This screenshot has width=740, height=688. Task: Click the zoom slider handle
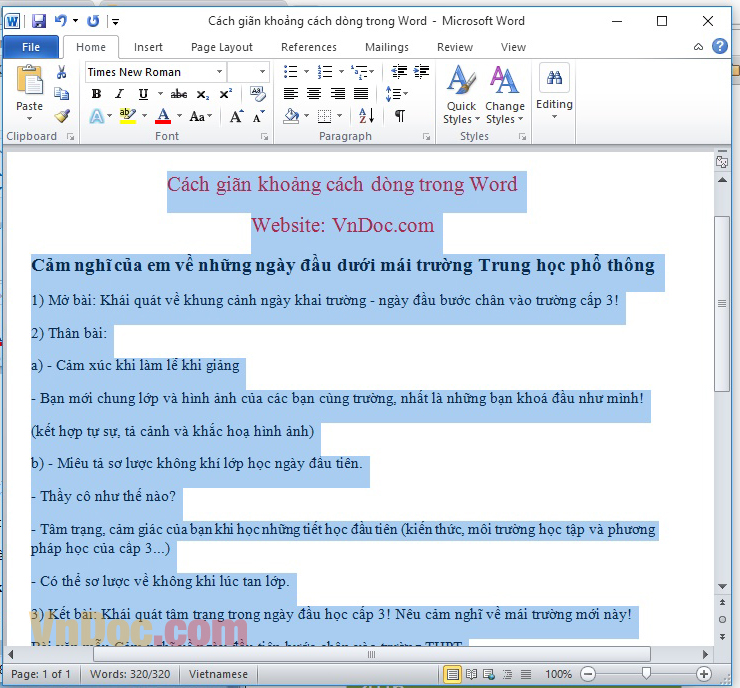(646, 673)
